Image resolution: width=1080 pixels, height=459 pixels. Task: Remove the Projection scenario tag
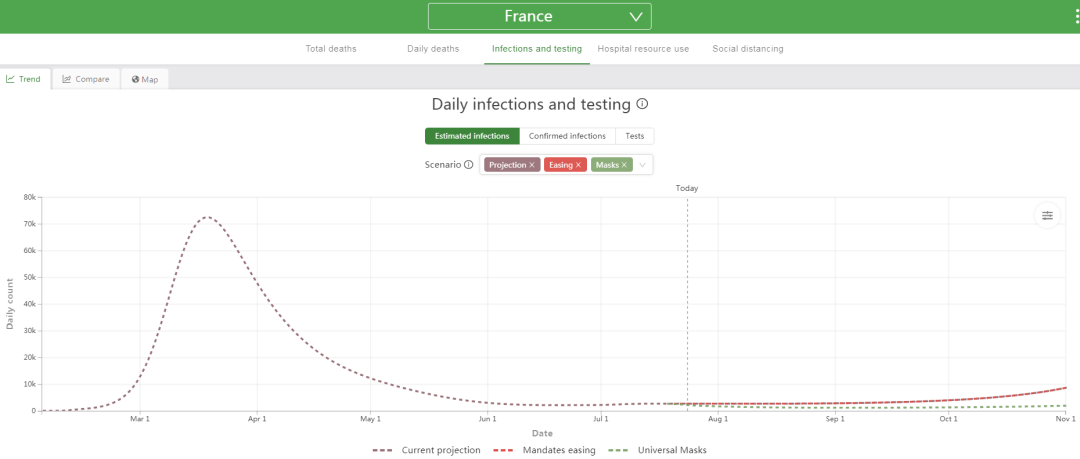pyautogui.click(x=532, y=165)
